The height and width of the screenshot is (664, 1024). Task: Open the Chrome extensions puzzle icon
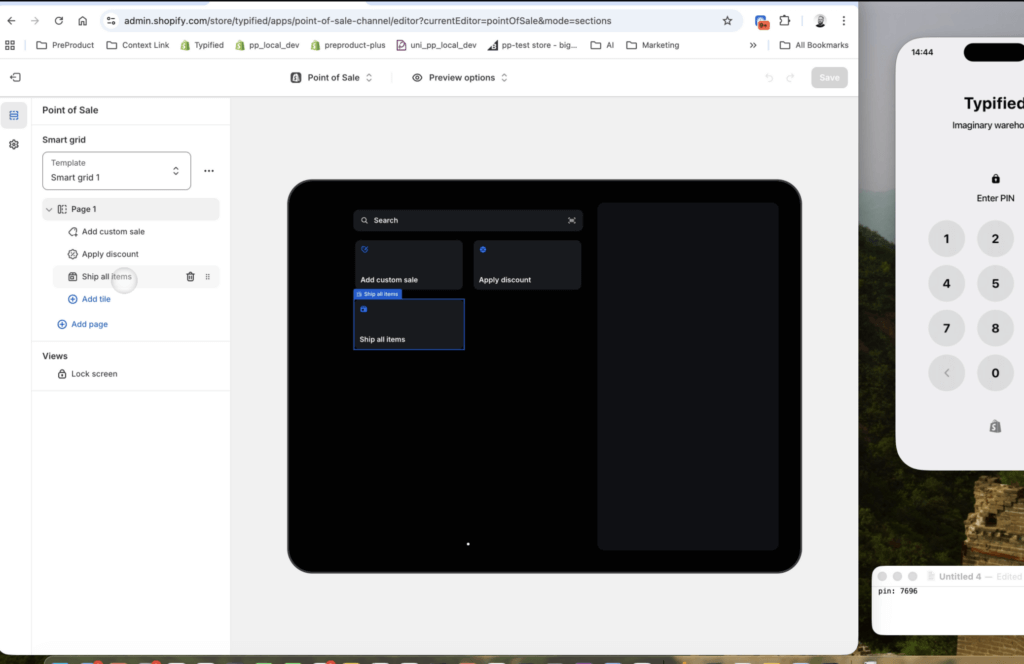click(x=785, y=20)
